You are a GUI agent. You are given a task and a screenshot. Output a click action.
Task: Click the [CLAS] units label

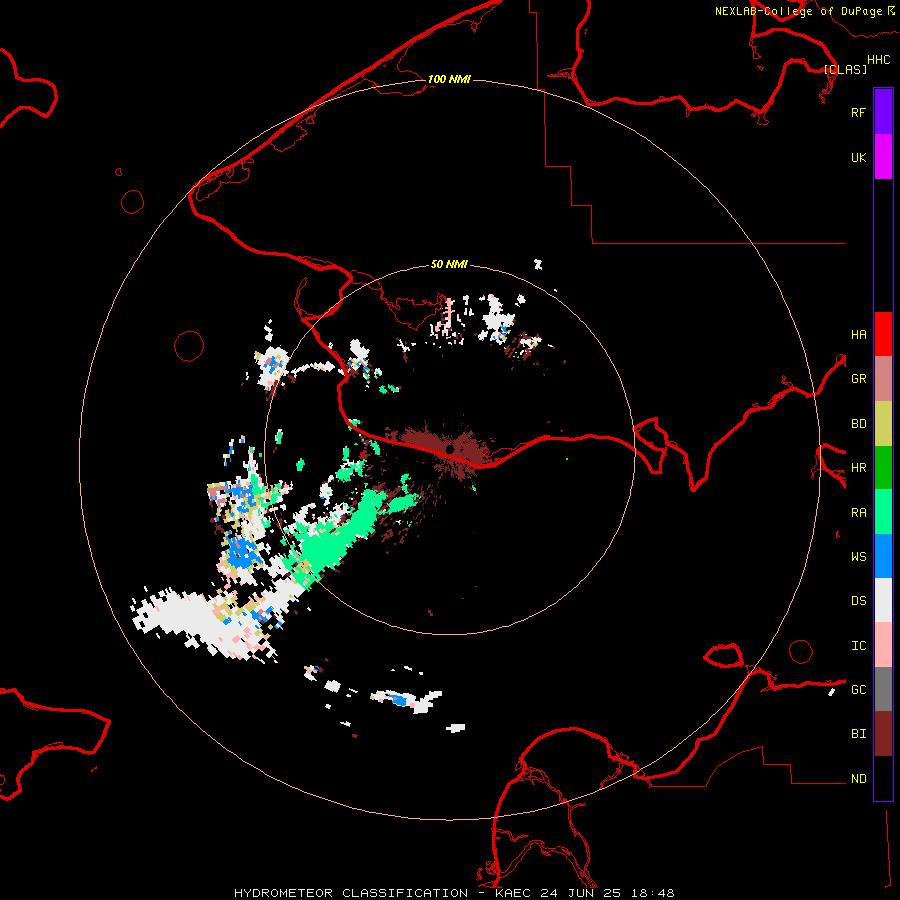point(845,69)
